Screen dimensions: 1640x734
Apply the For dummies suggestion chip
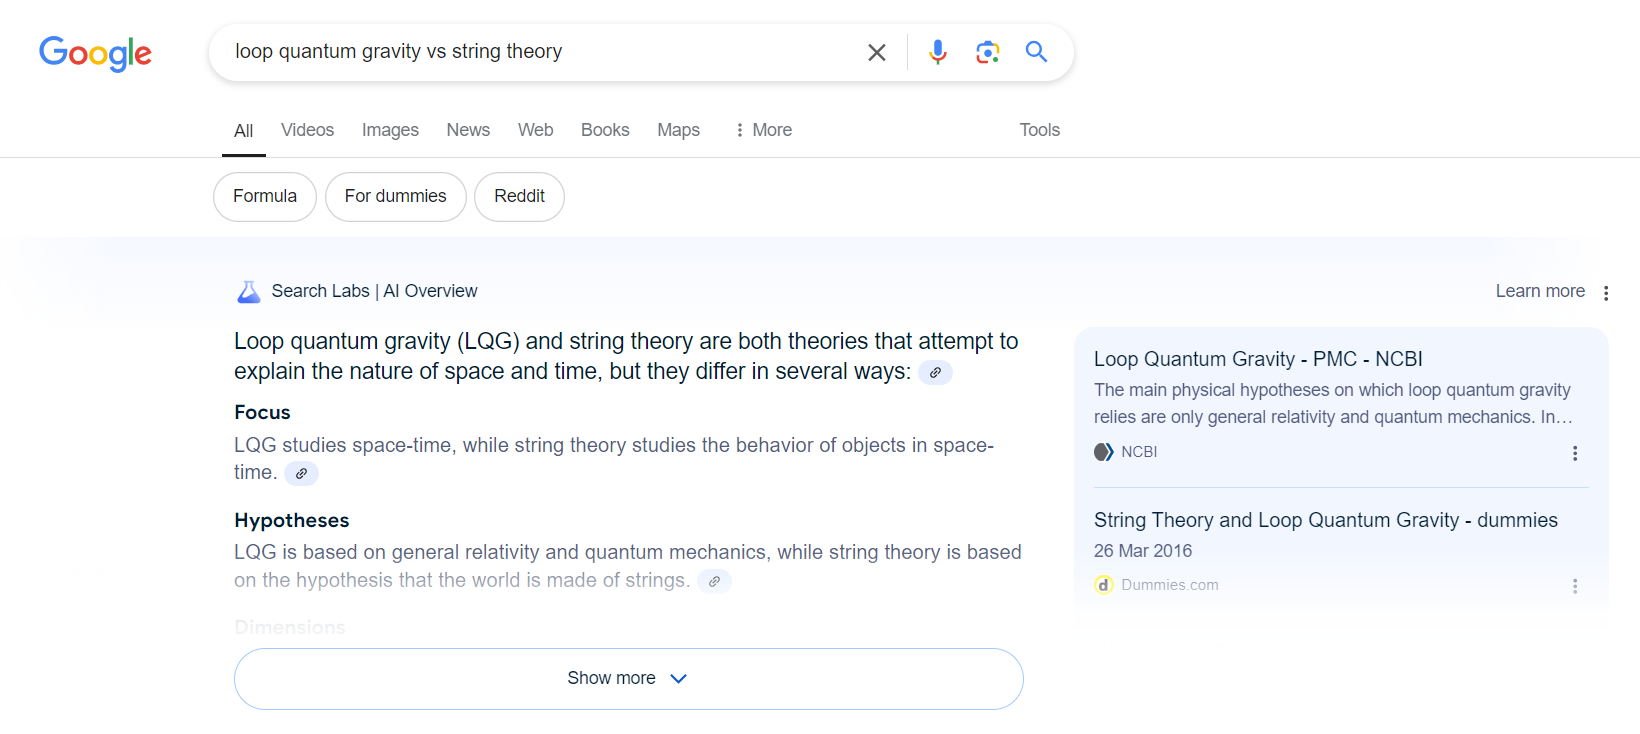(x=396, y=197)
